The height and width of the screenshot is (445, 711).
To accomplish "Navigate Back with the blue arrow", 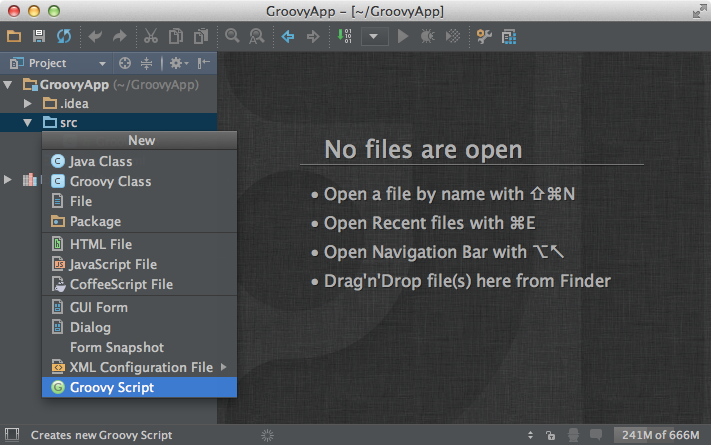I will coord(287,36).
